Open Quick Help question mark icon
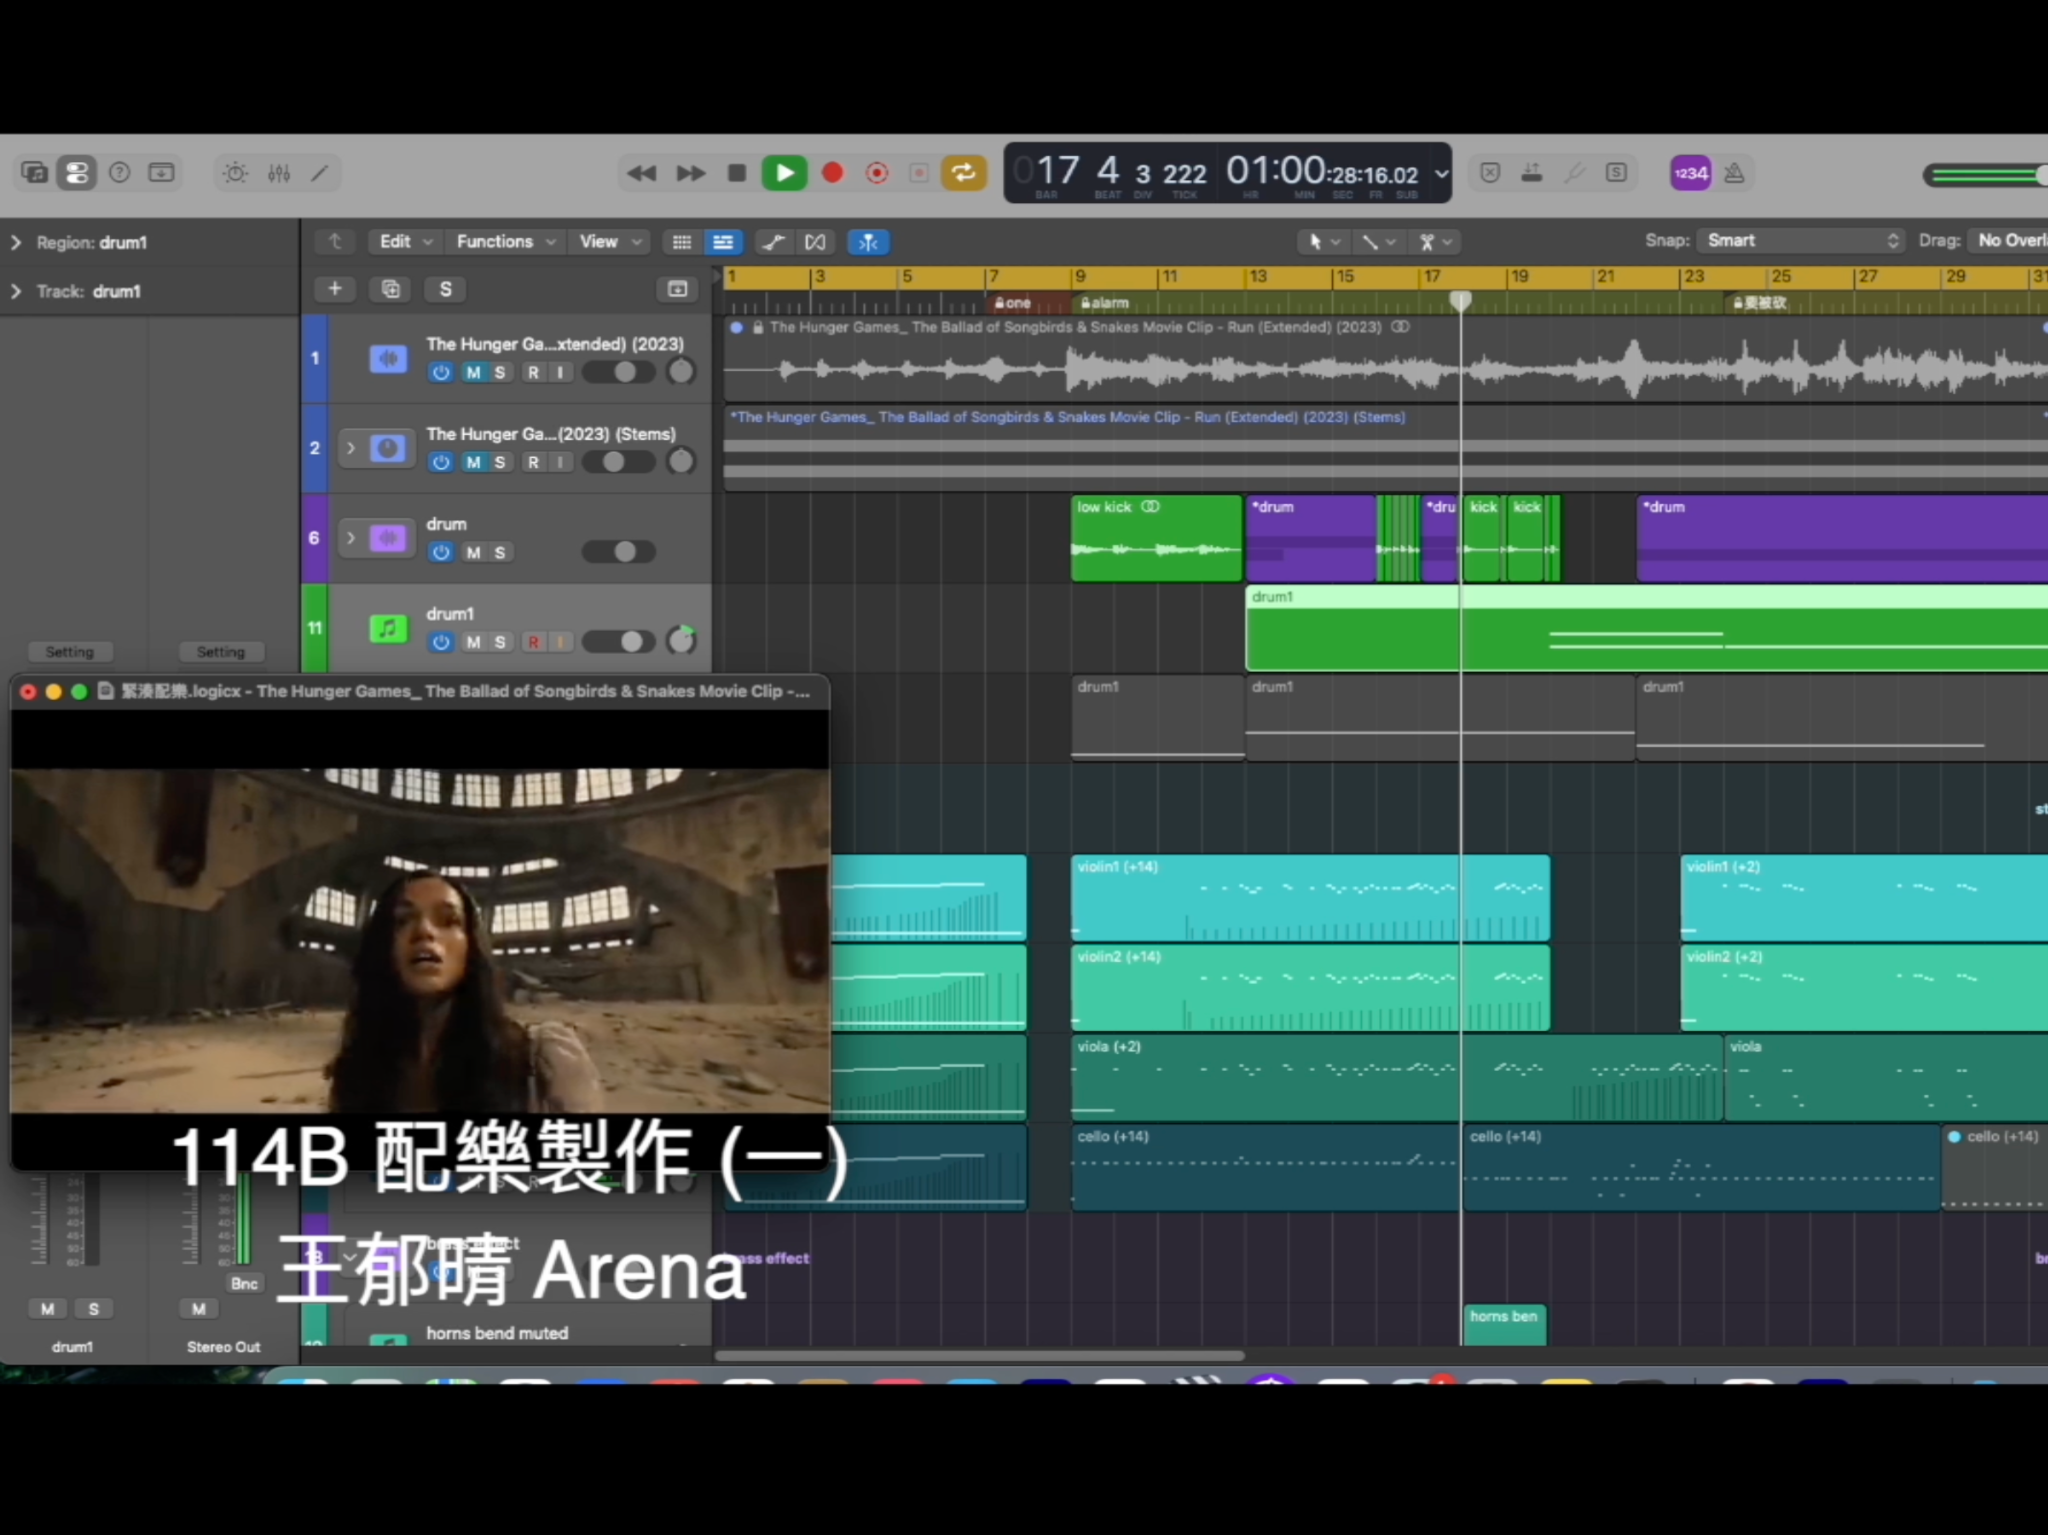Image resolution: width=2048 pixels, height=1535 pixels. [119, 173]
